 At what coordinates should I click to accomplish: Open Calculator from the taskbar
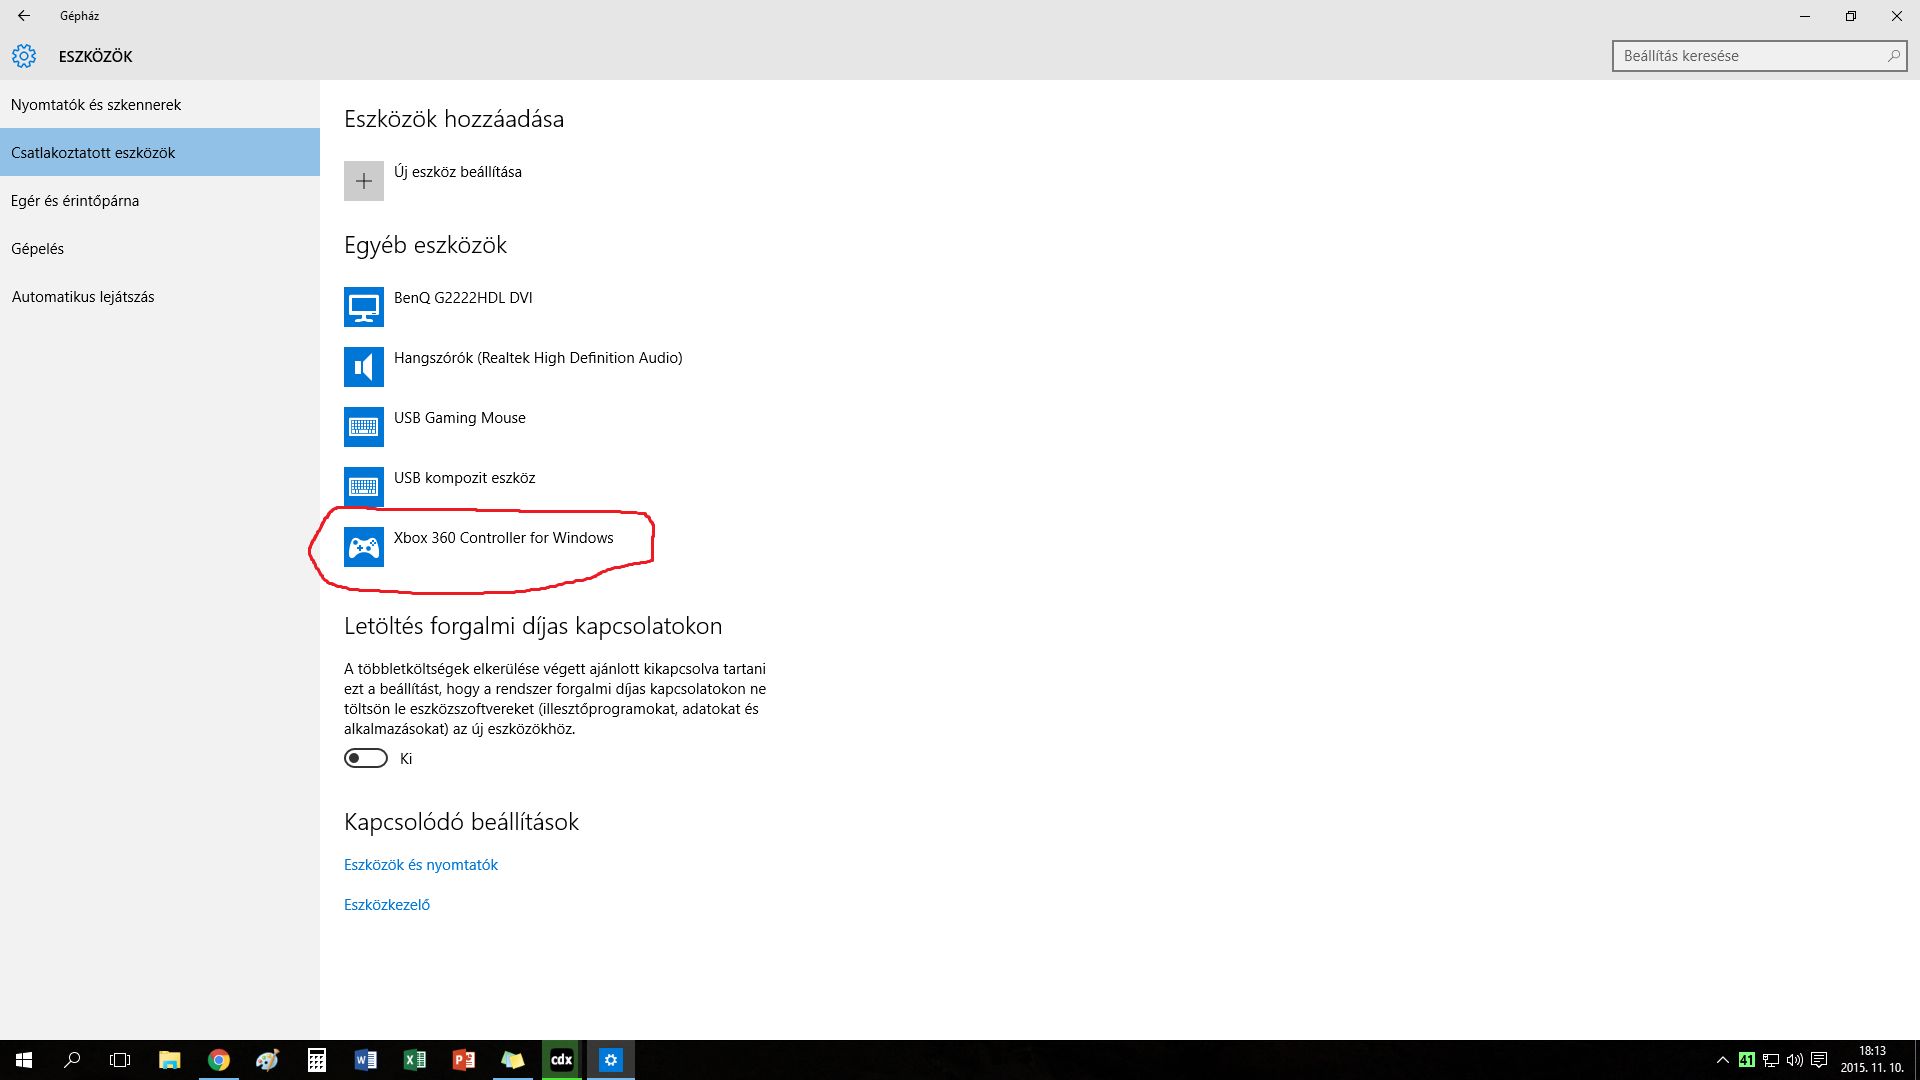point(317,1060)
